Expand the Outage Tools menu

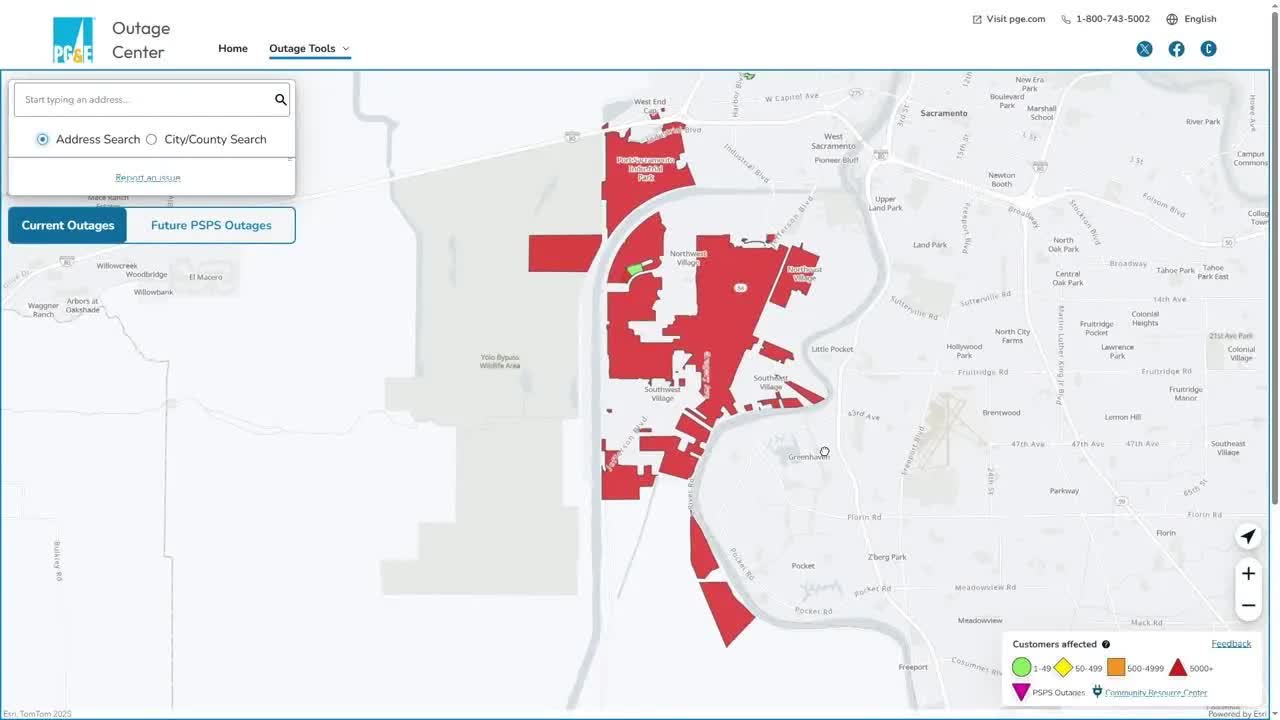pos(309,48)
